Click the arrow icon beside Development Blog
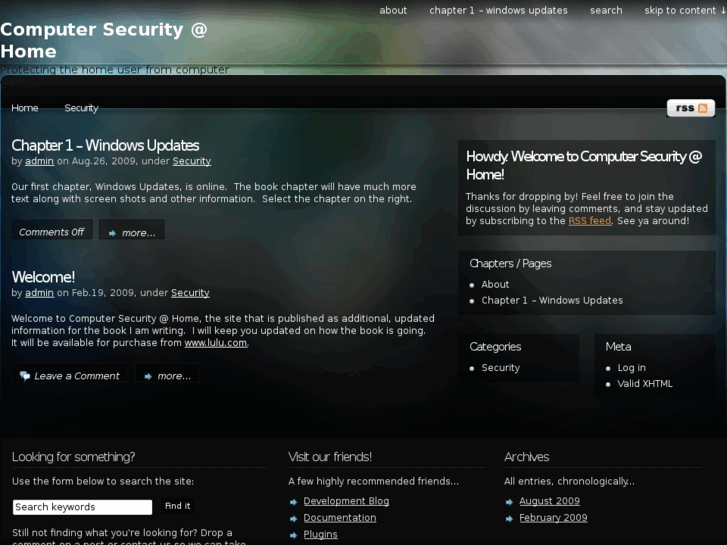This screenshot has height=545, width=727. click(293, 502)
